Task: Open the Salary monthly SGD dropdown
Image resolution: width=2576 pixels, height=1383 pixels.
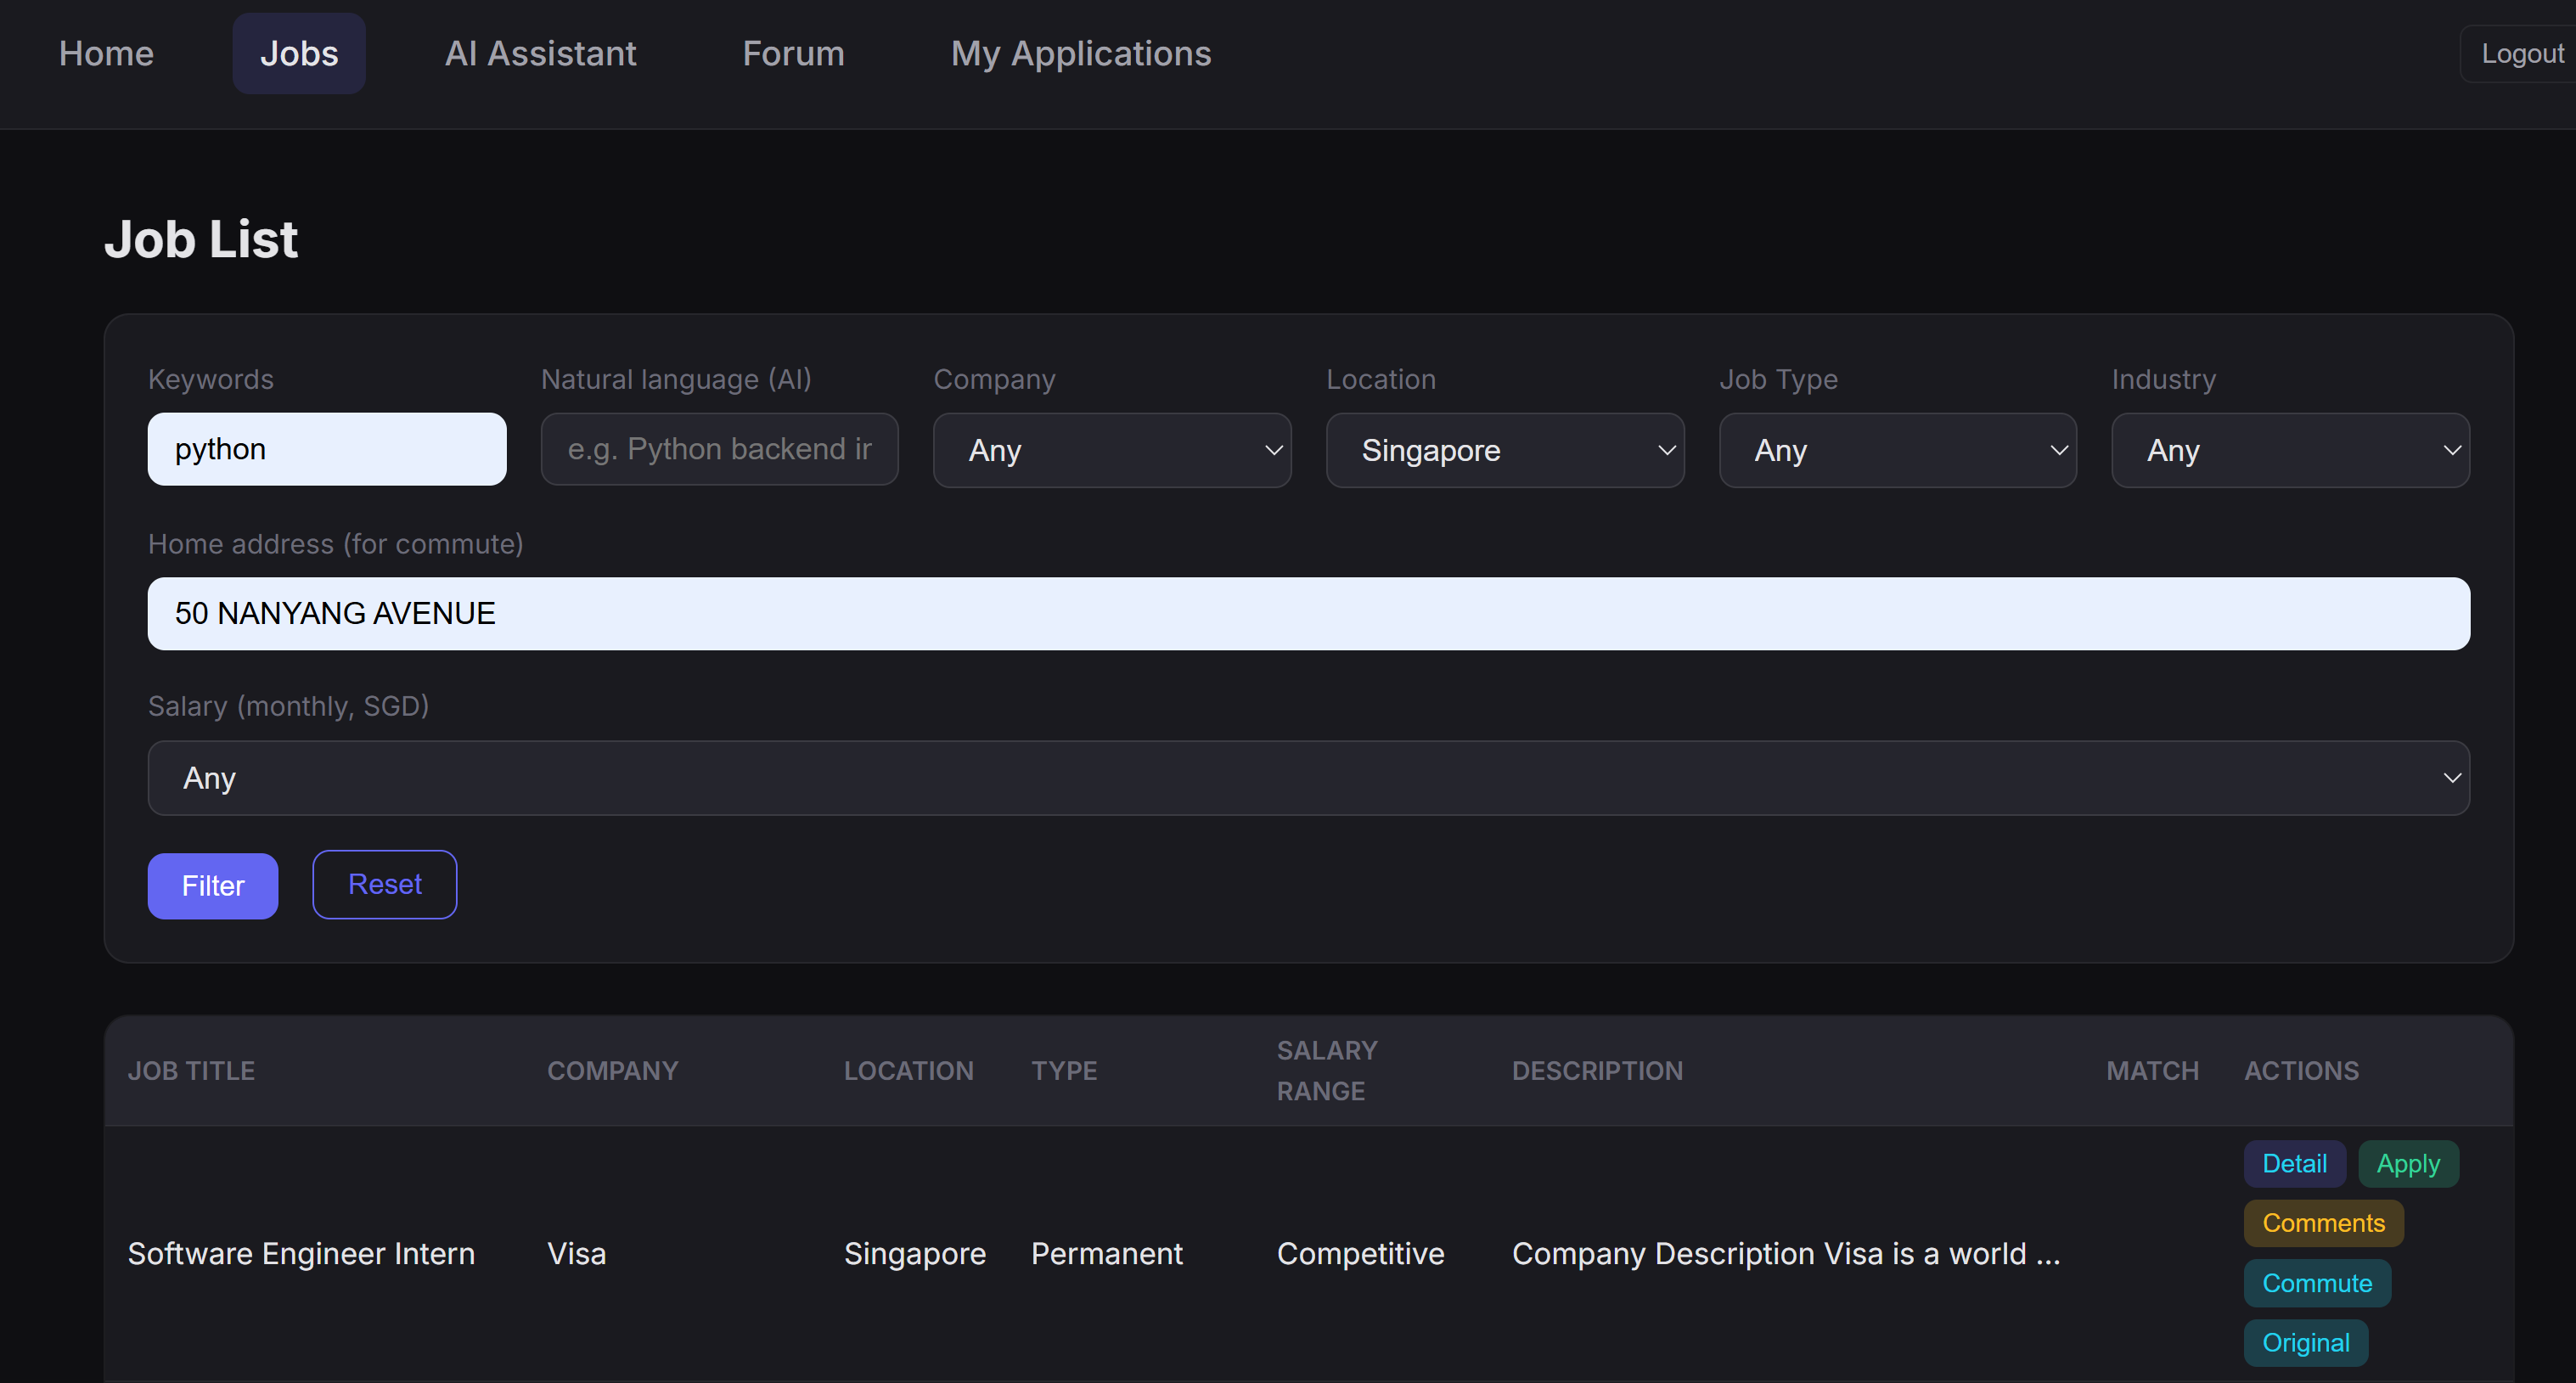Action: coord(1308,778)
